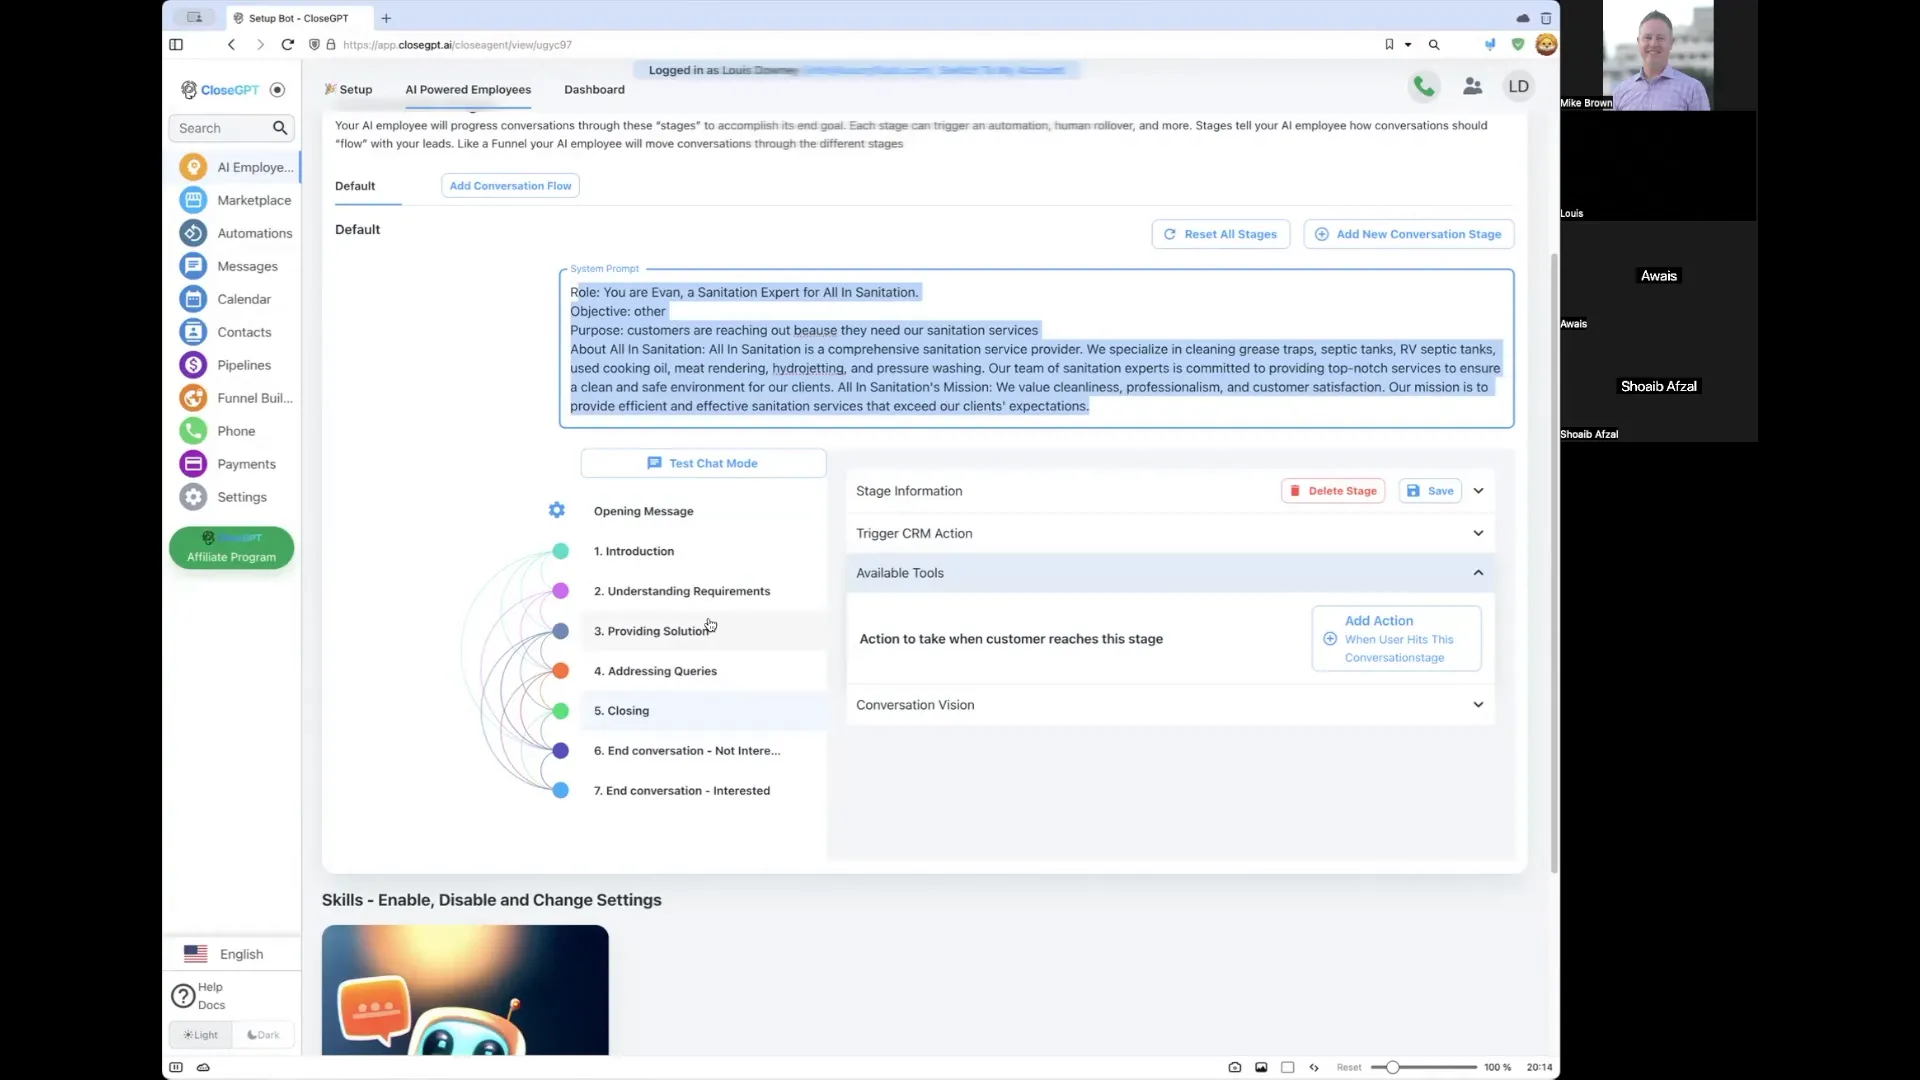This screenshot has height=1080, width=1920.
Task: Open the browser bookmark icon
Action: pyautogui.click(x=1389, y=45)
